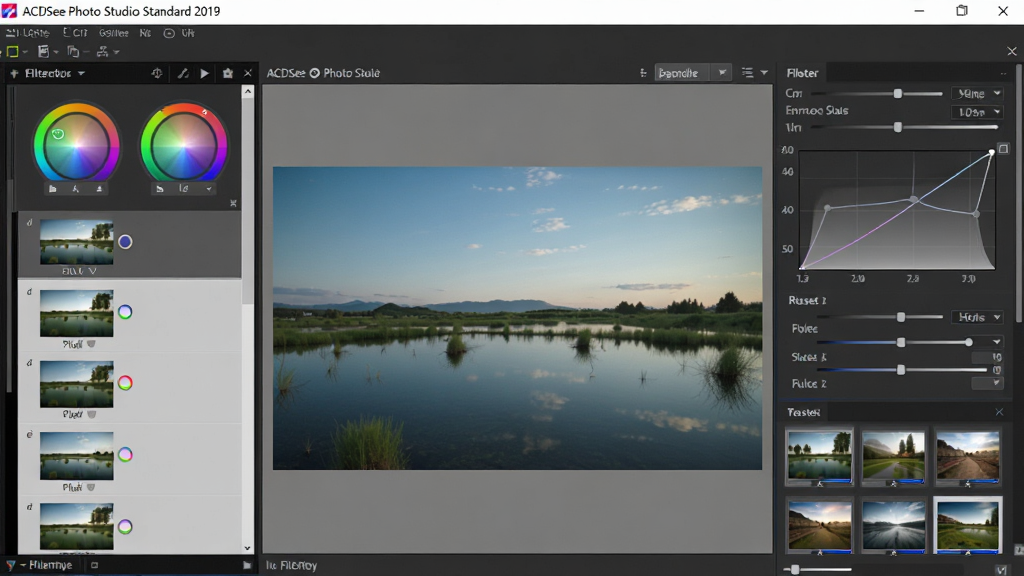Expand the dropdown arrow next to the yellow square icon

click(25, 52)
